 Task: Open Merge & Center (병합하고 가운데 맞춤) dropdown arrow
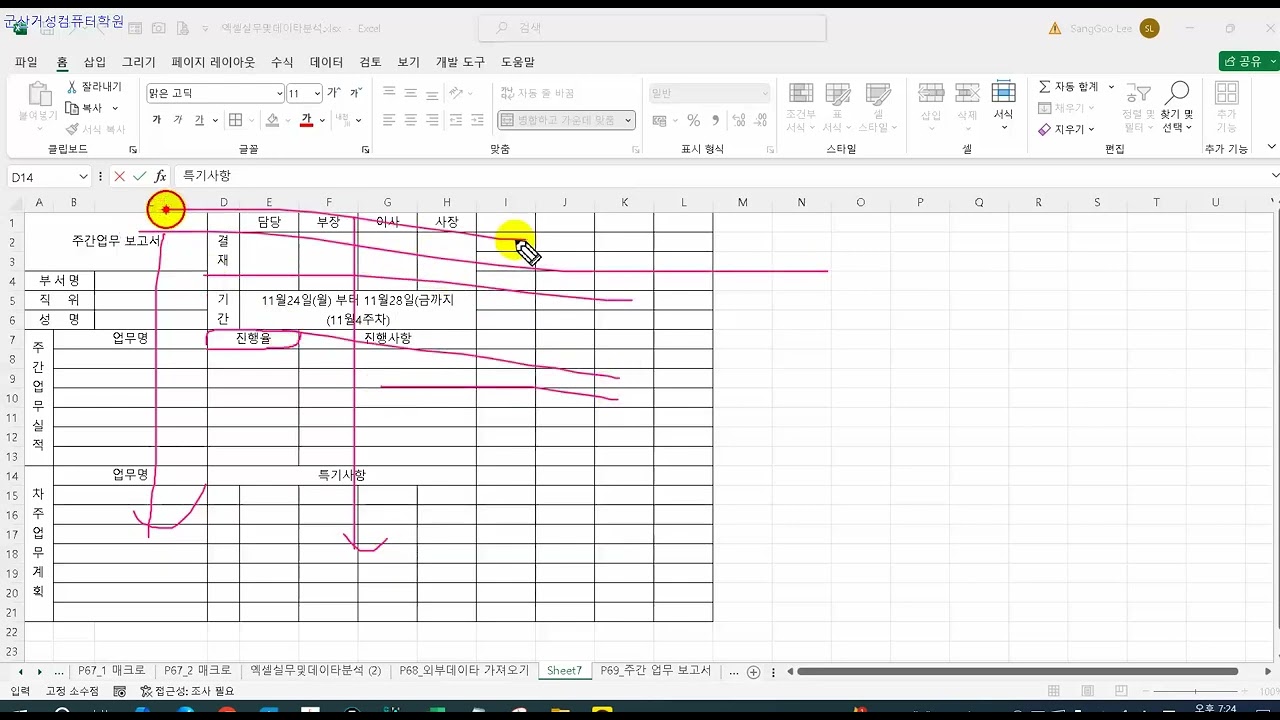point(629,120)
